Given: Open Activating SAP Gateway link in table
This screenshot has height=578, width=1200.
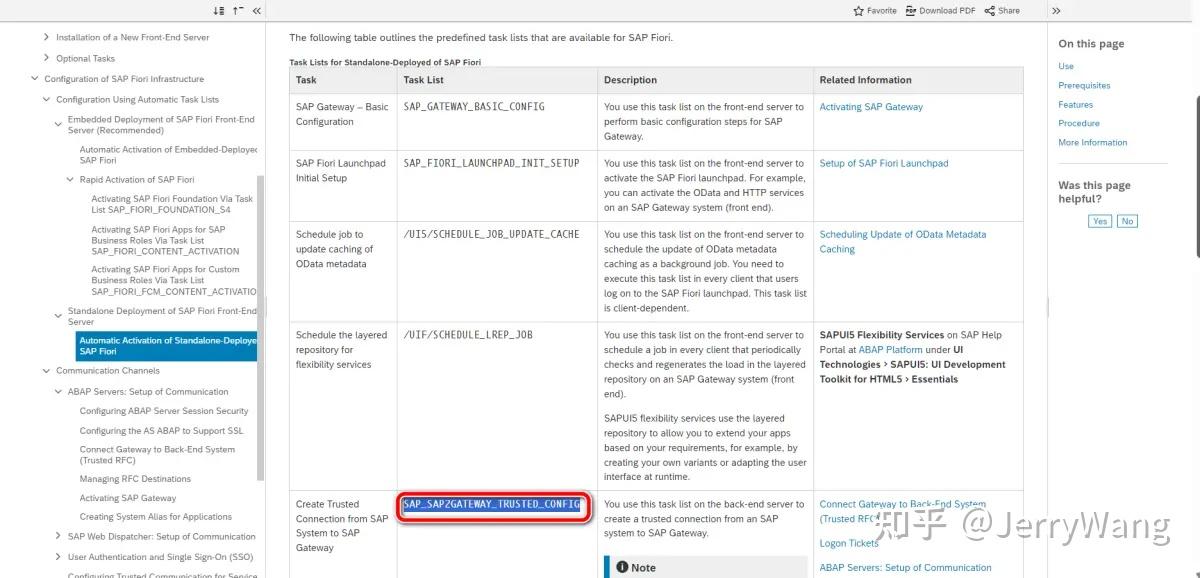Looking at the screenshot, I should pos(871,107).
